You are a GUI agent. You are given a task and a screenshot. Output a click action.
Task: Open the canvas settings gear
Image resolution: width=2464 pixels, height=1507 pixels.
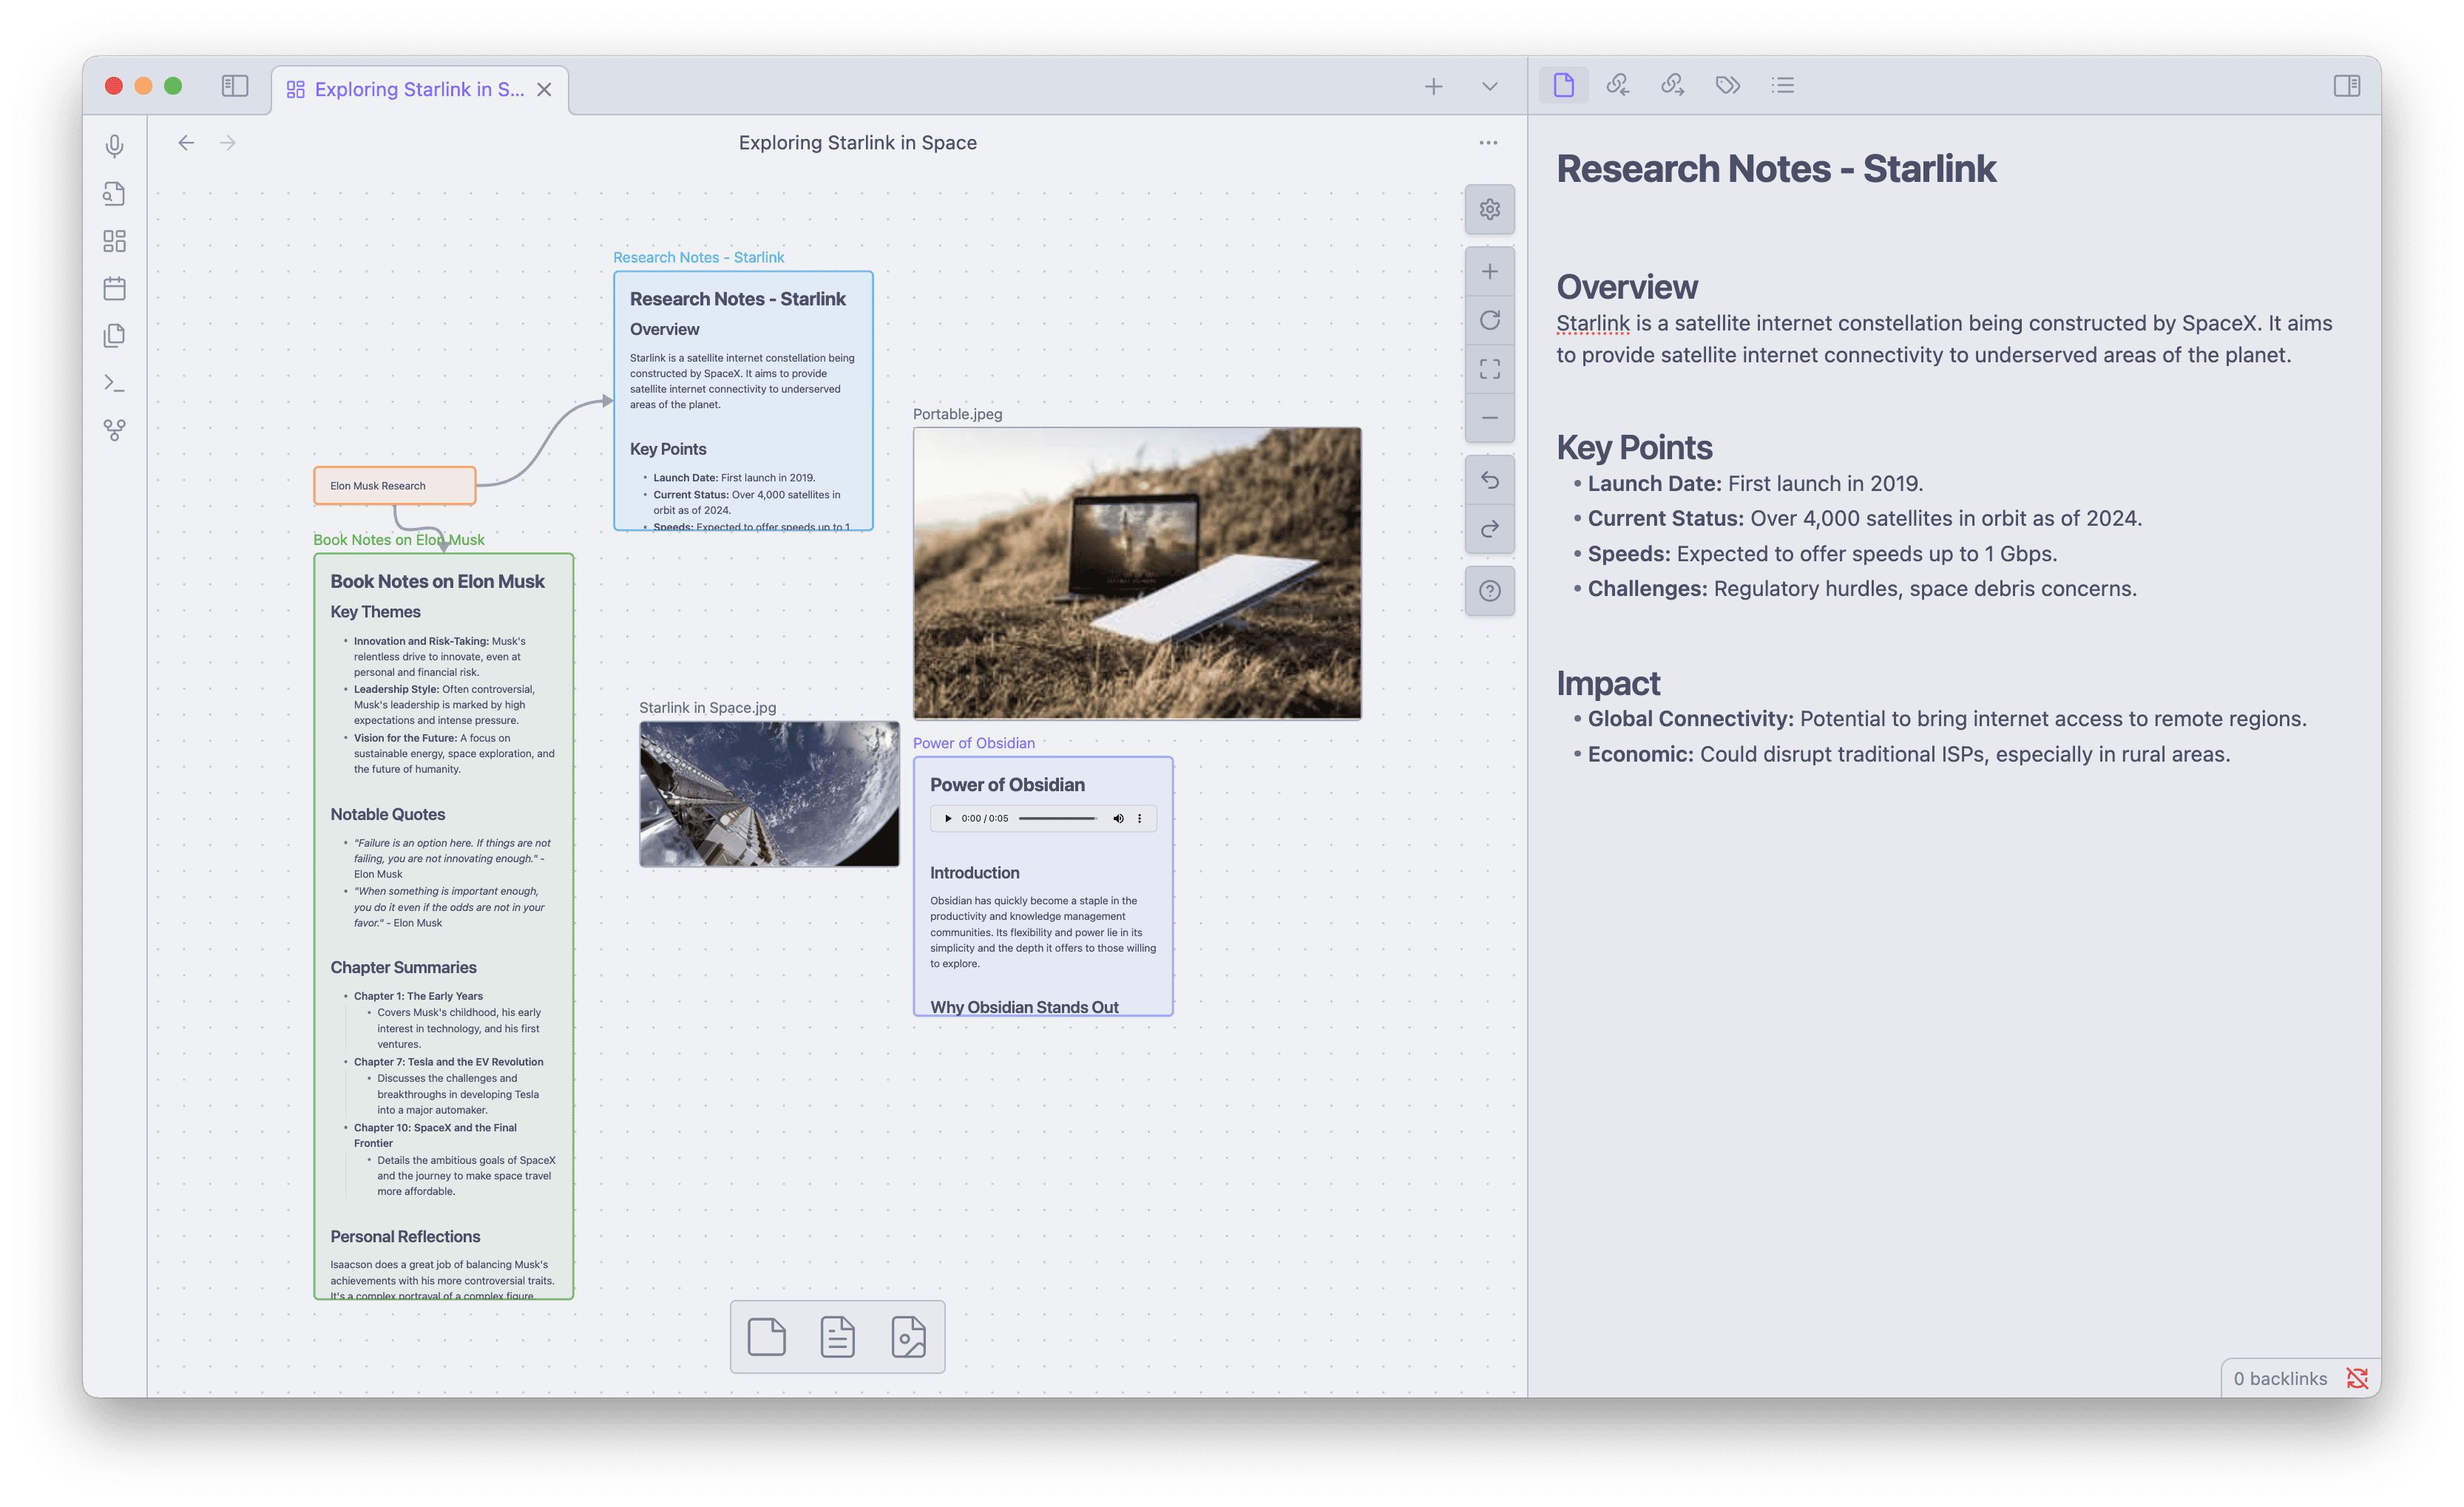tap(1490, 209)
